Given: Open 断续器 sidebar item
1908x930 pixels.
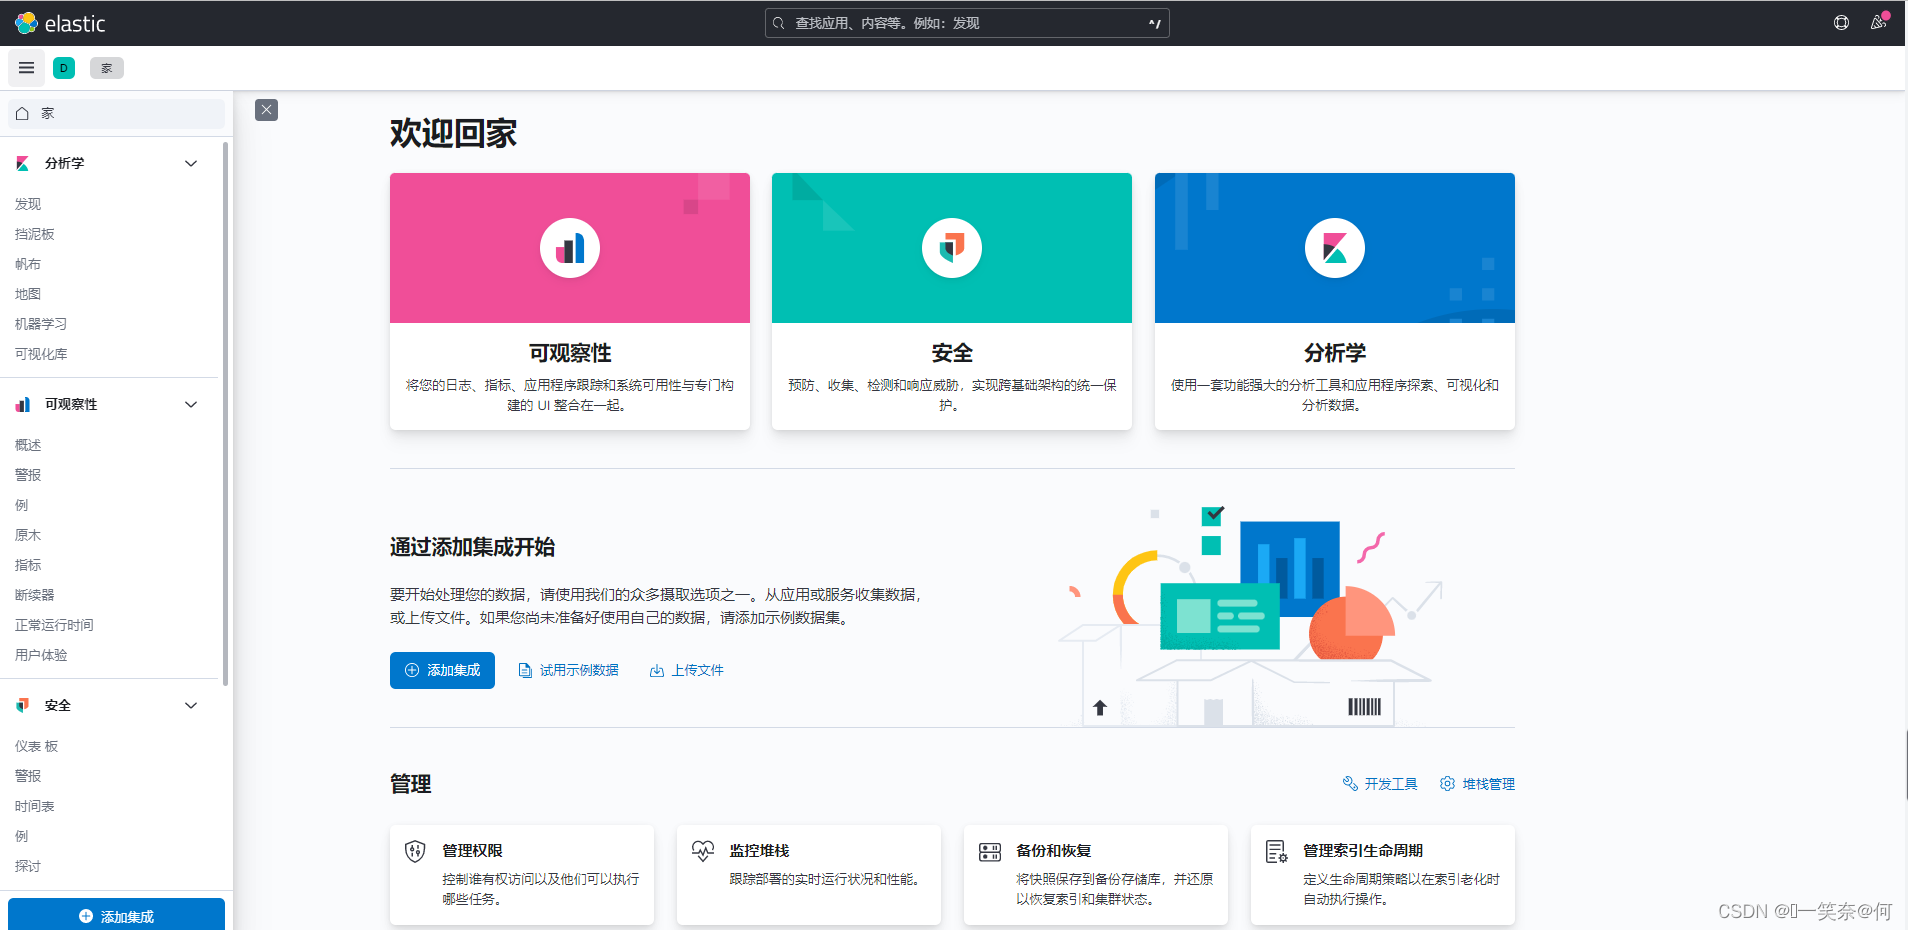Looking at the screenshot, I should click(x=35, y=595).
